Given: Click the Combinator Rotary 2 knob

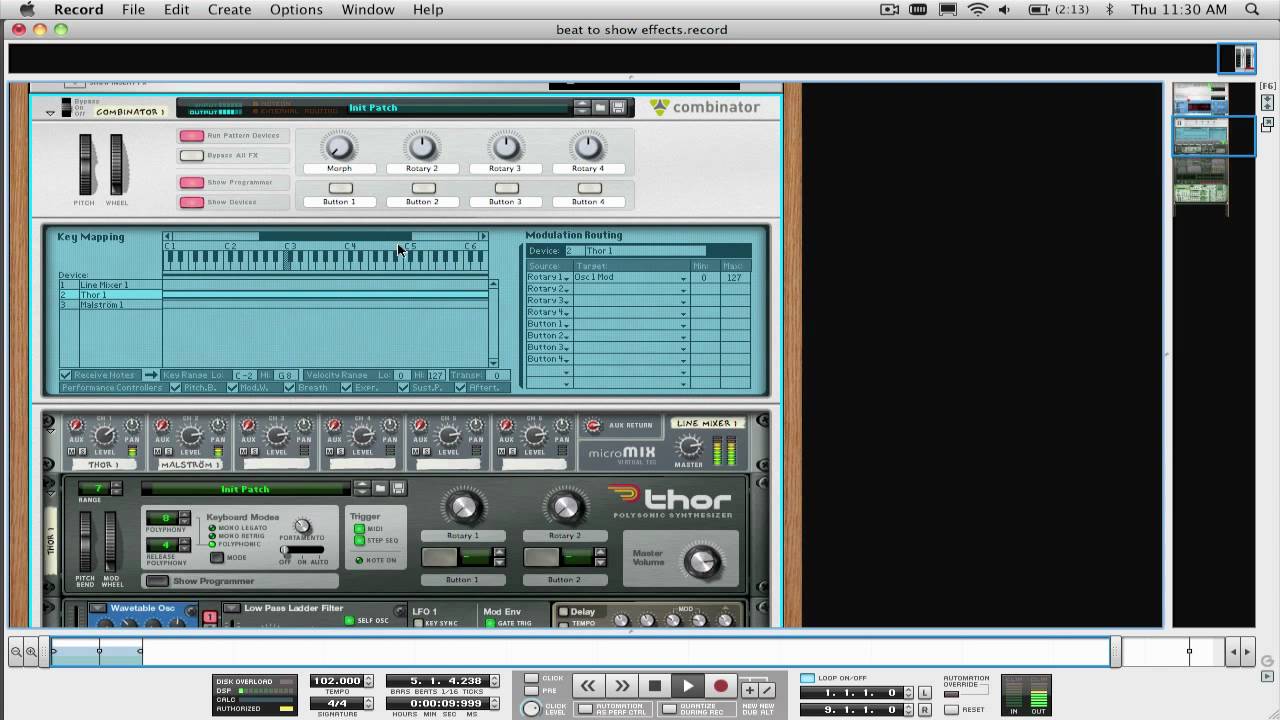Looking at the screenshot, I should pos(422,147).
